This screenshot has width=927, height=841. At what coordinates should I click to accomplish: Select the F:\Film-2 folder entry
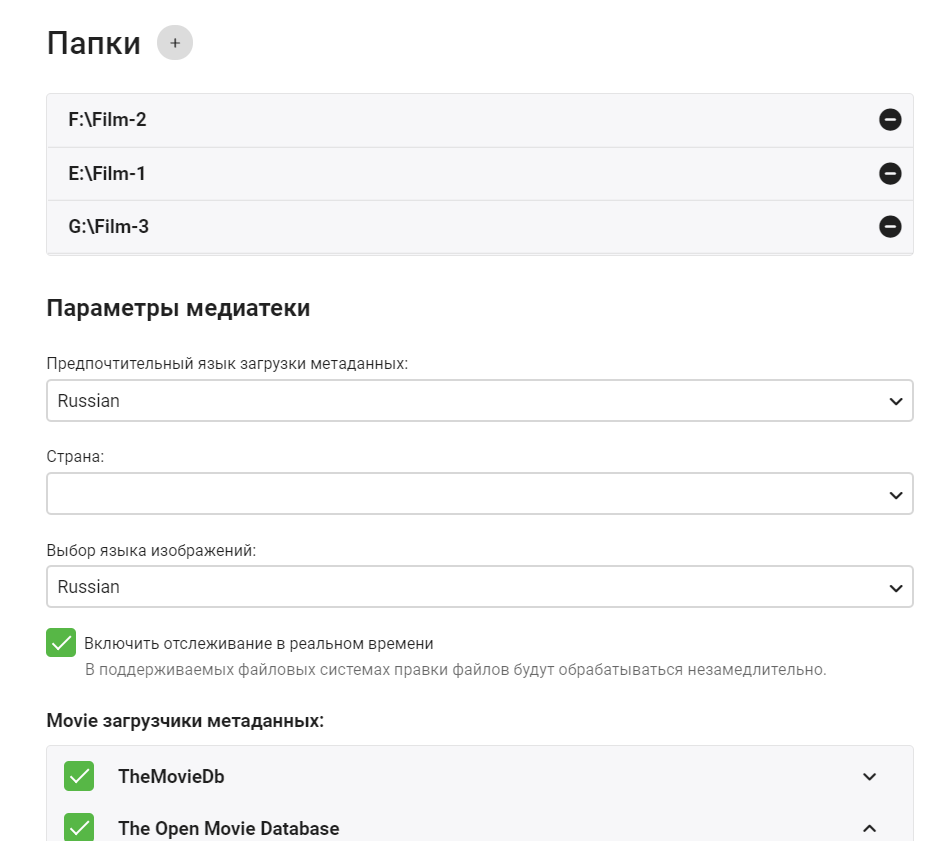(x=108, y=120)
